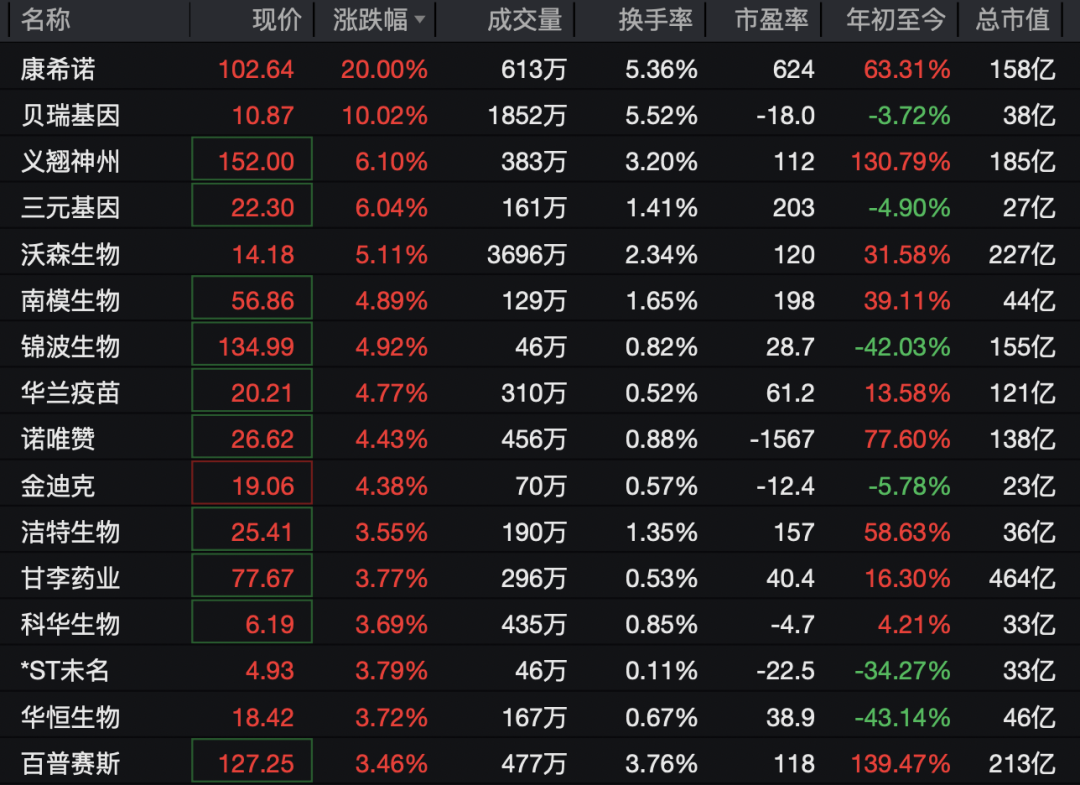
Task: Open the 康希诺 stock row
Action: (540, 69)
